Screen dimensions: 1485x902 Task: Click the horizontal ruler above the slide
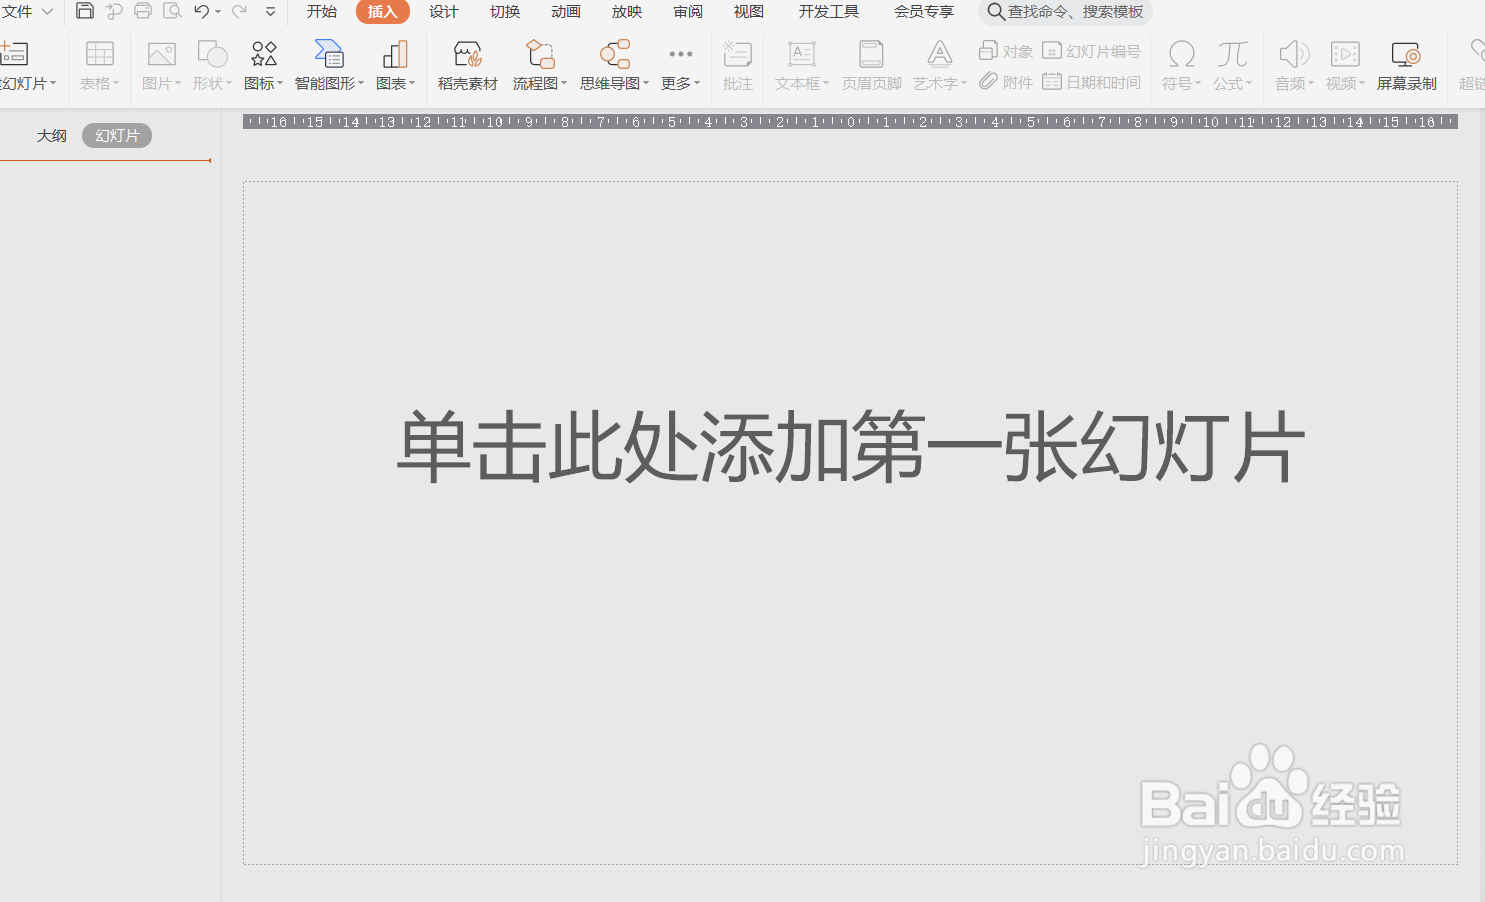(x=850, y=122)
